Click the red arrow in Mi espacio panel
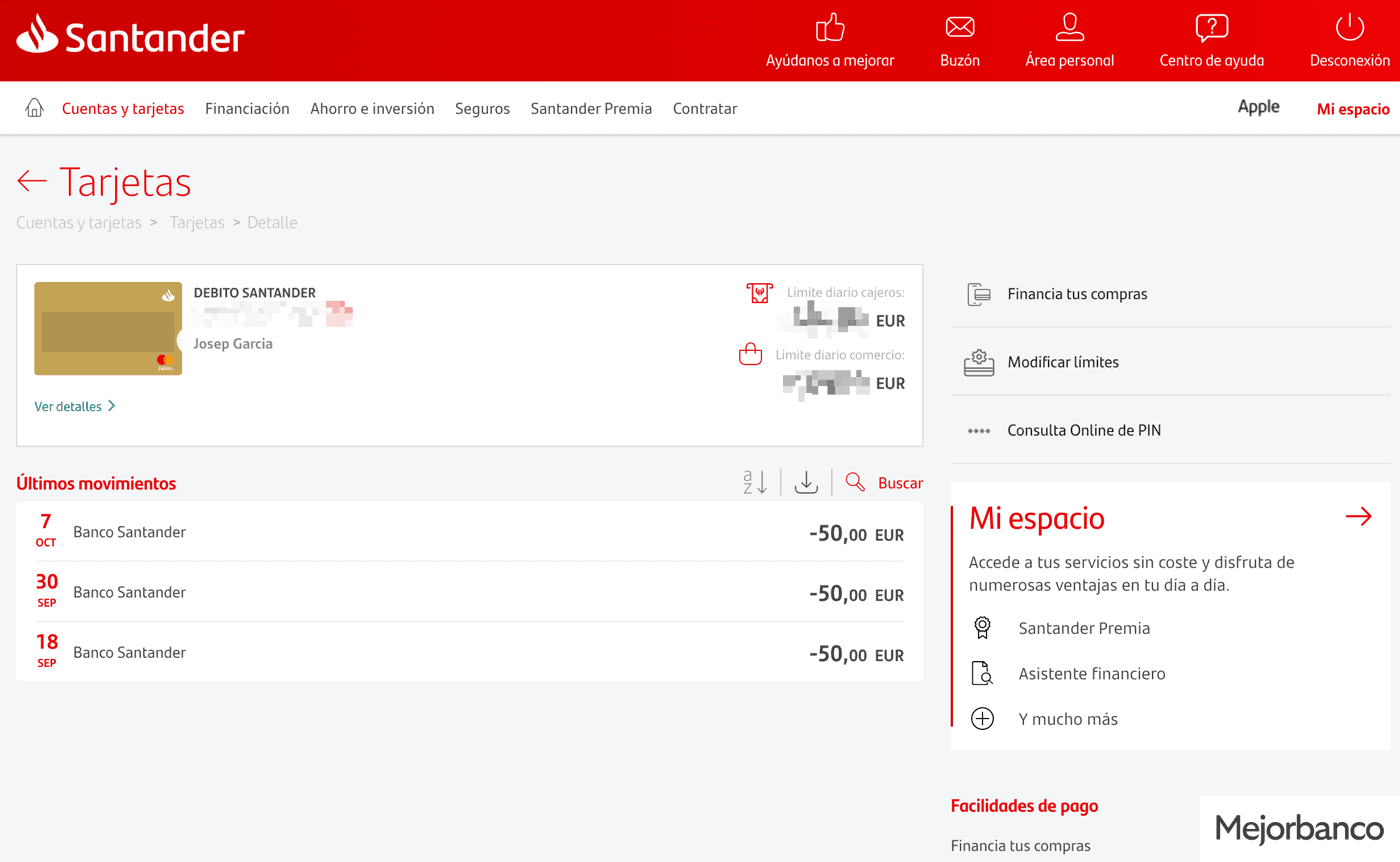Screen dimensions: 1400x862 1358,516
